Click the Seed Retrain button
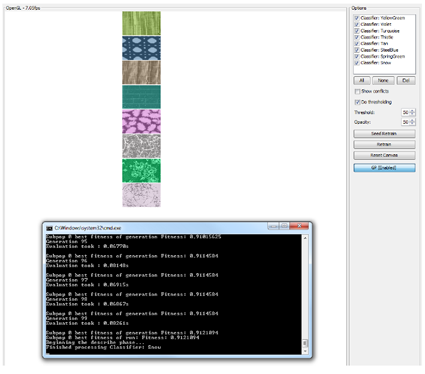The width and height of the screenshot is (425, 374). (384, 134)
